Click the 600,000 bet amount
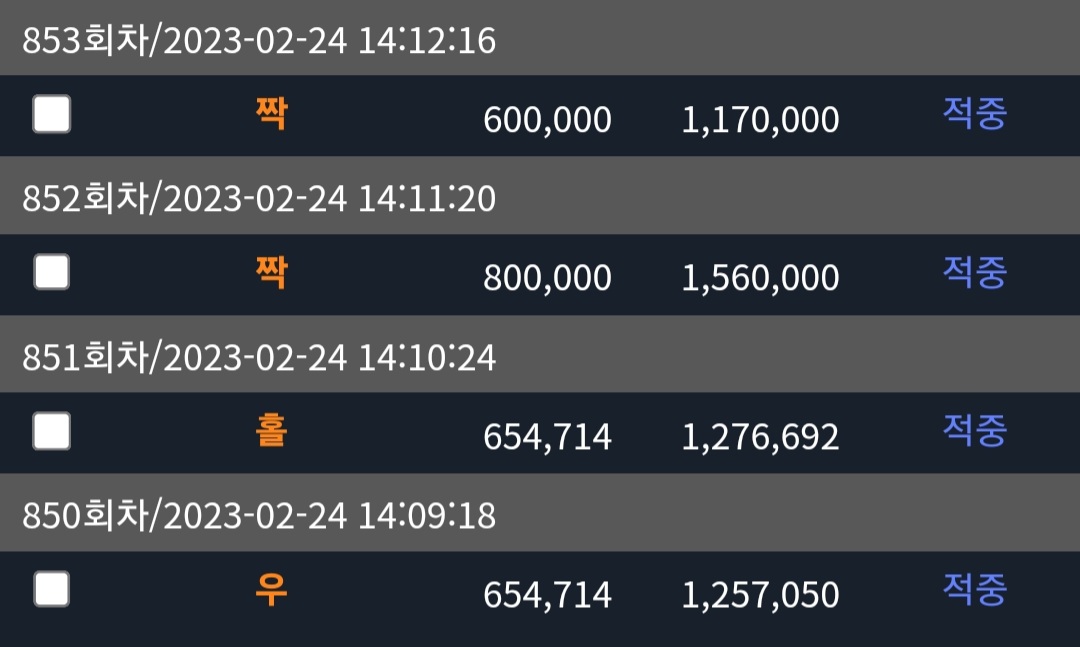This screenshot has height=647, width=1080. click(547, 120)
